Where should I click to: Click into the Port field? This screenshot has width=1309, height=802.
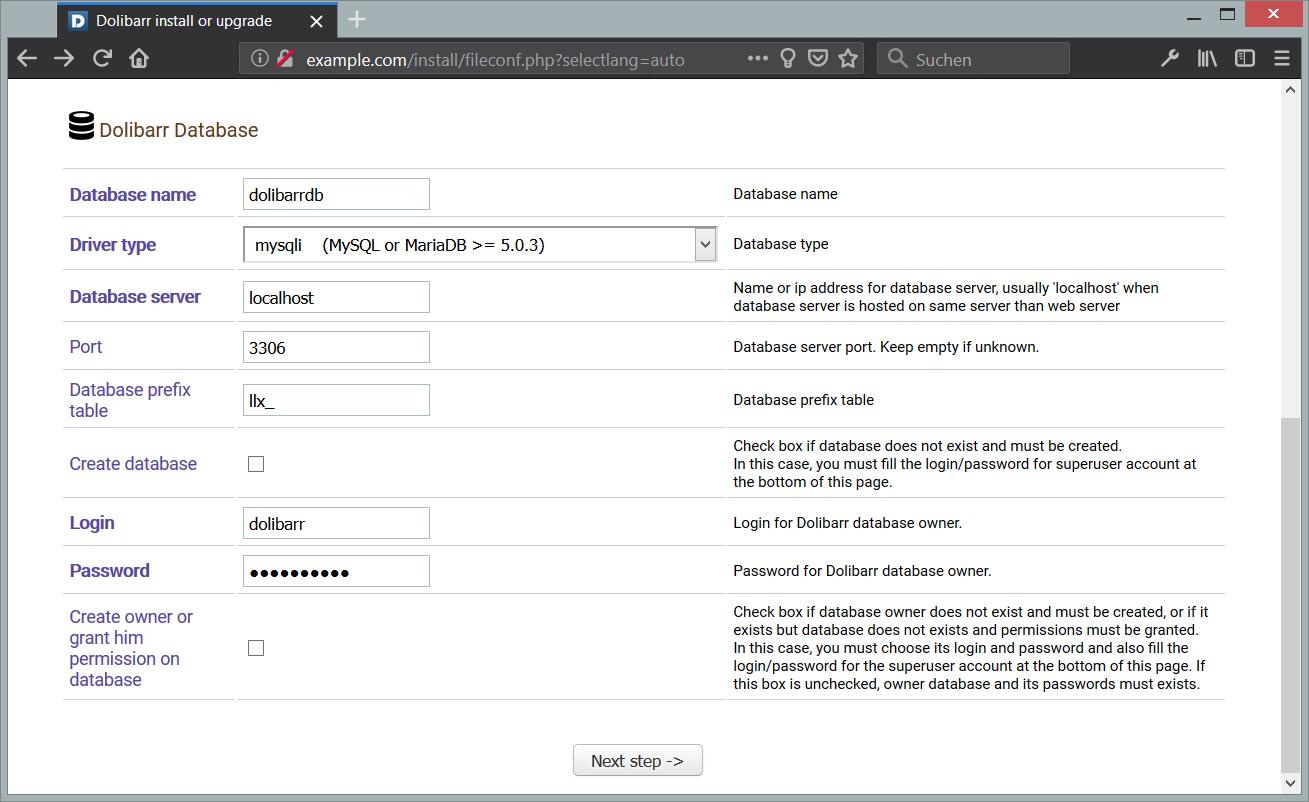[336, 347]
